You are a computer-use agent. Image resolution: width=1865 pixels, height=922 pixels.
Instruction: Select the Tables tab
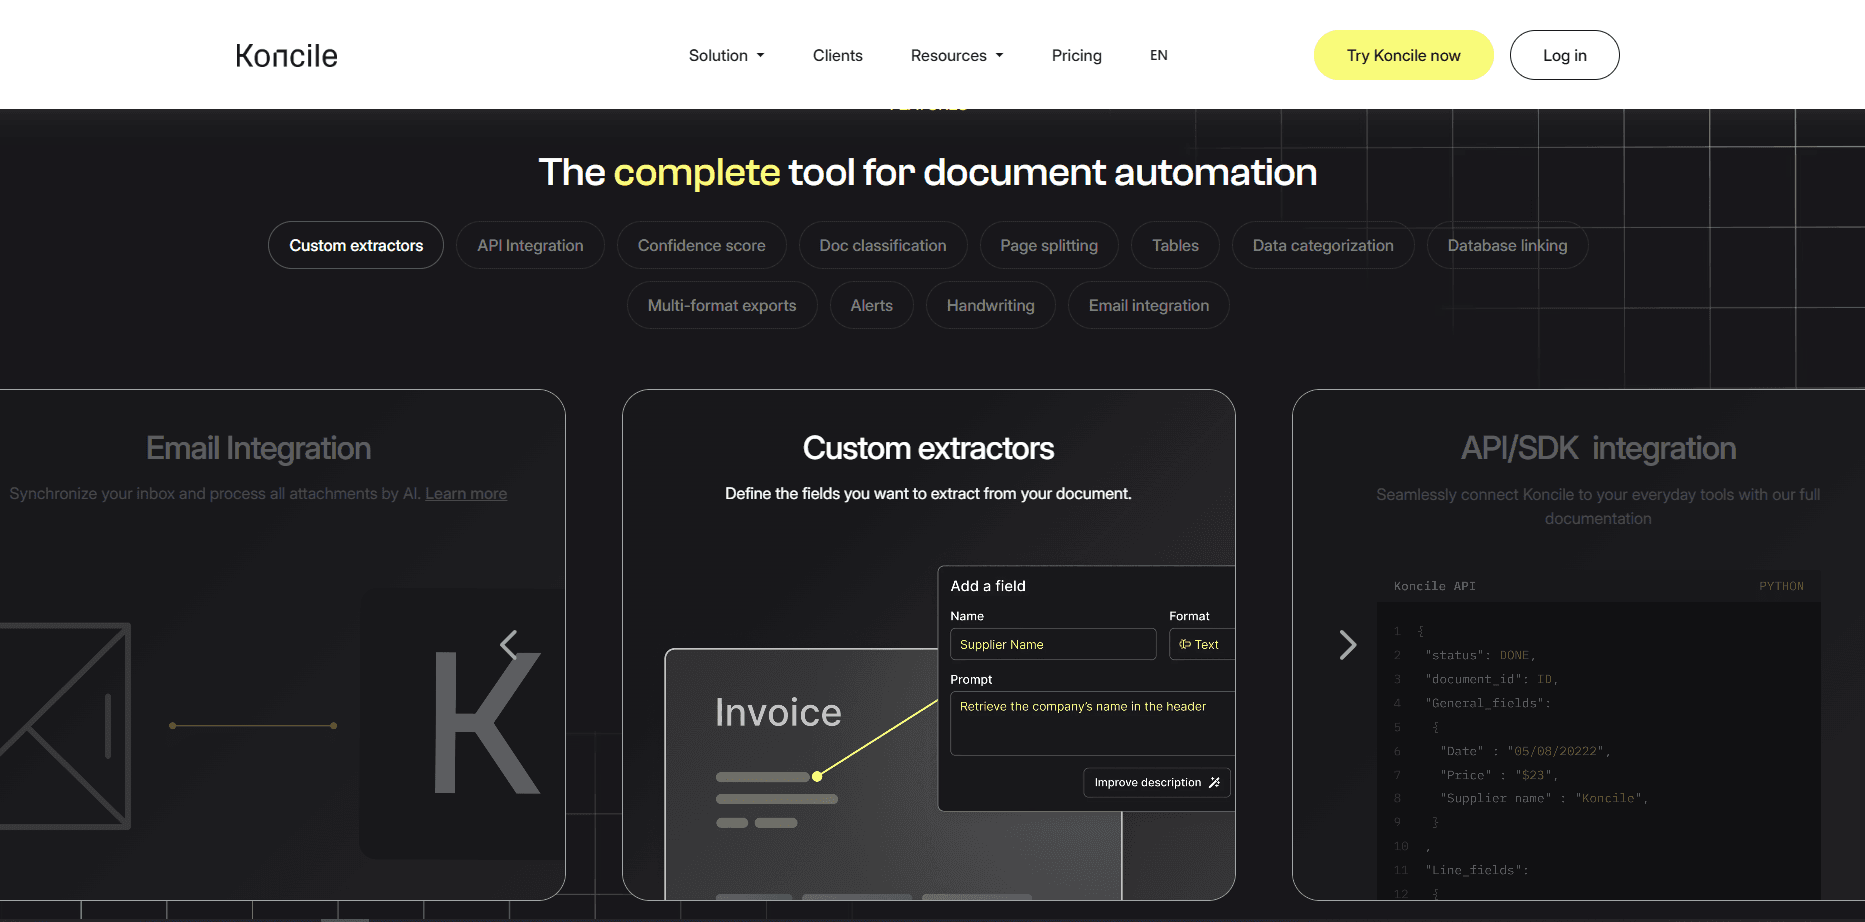click(1175, 245)
